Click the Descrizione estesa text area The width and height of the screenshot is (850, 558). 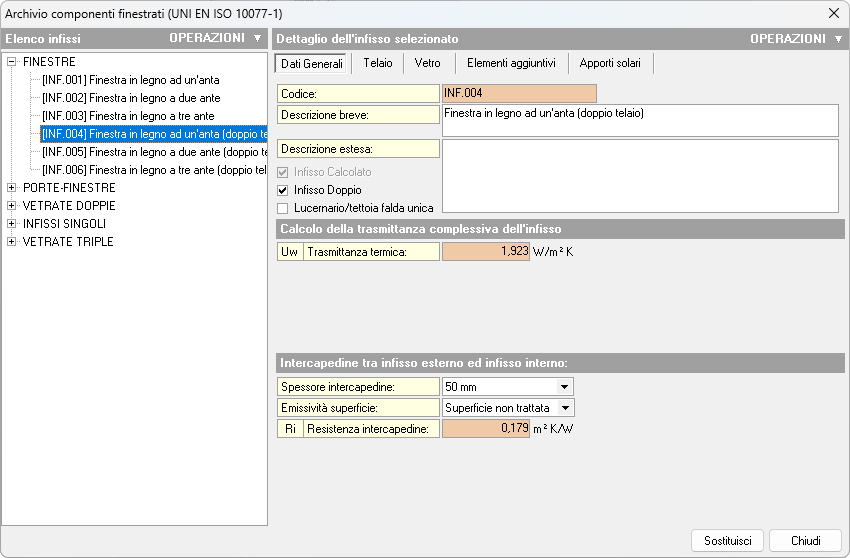point(639,175)
